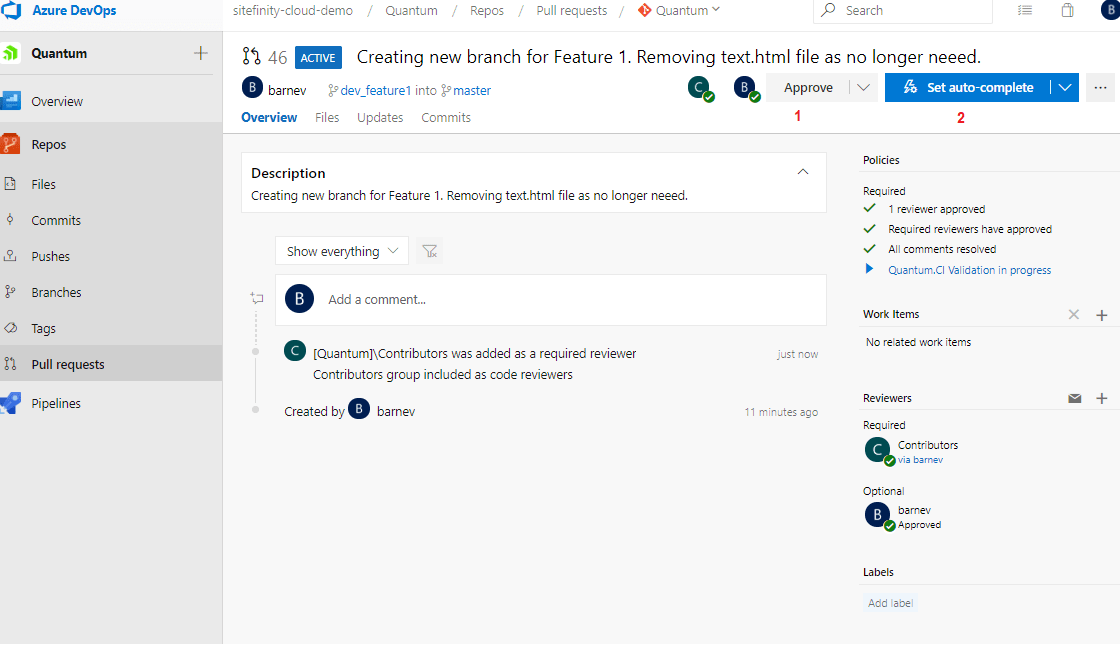1120x647 pixels.
Task: Click the Approve button
Action: coord(808,87)
